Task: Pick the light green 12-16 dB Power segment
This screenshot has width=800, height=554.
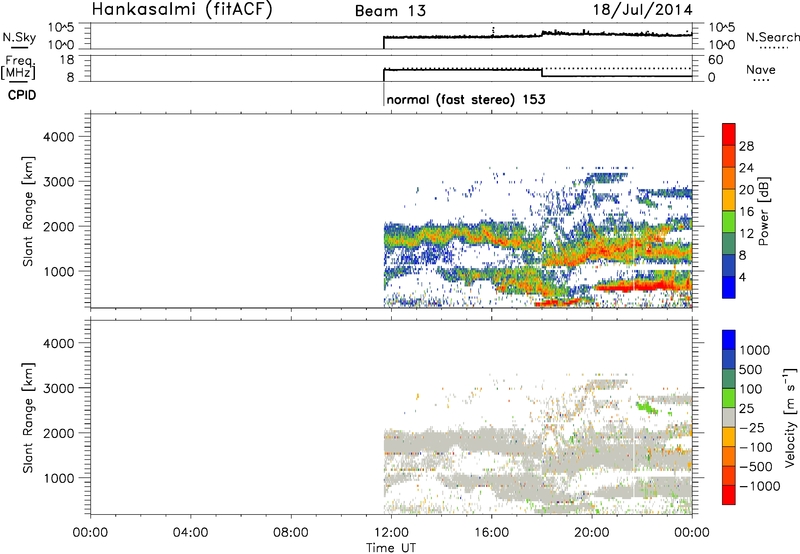Action: click(x=729, y=221)
